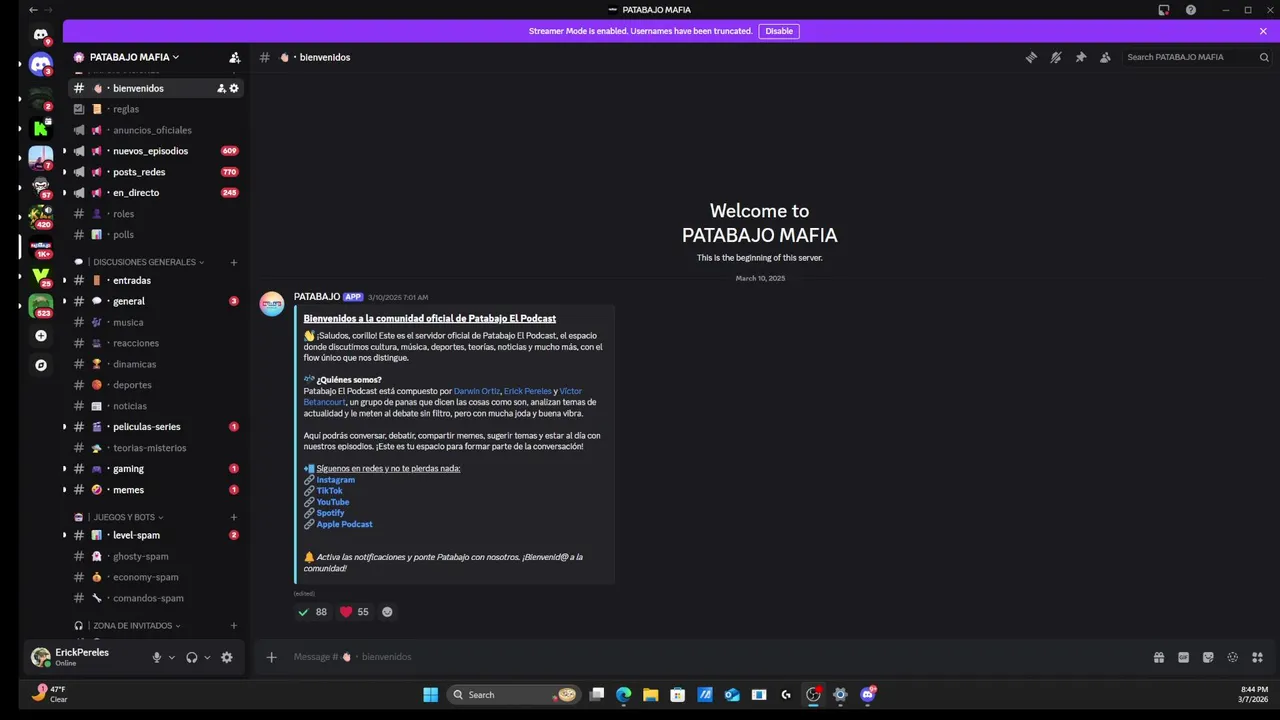Open the PATABAJO MAFIA server dropdown
This screenshot has height=720, width=1280.
134,57
